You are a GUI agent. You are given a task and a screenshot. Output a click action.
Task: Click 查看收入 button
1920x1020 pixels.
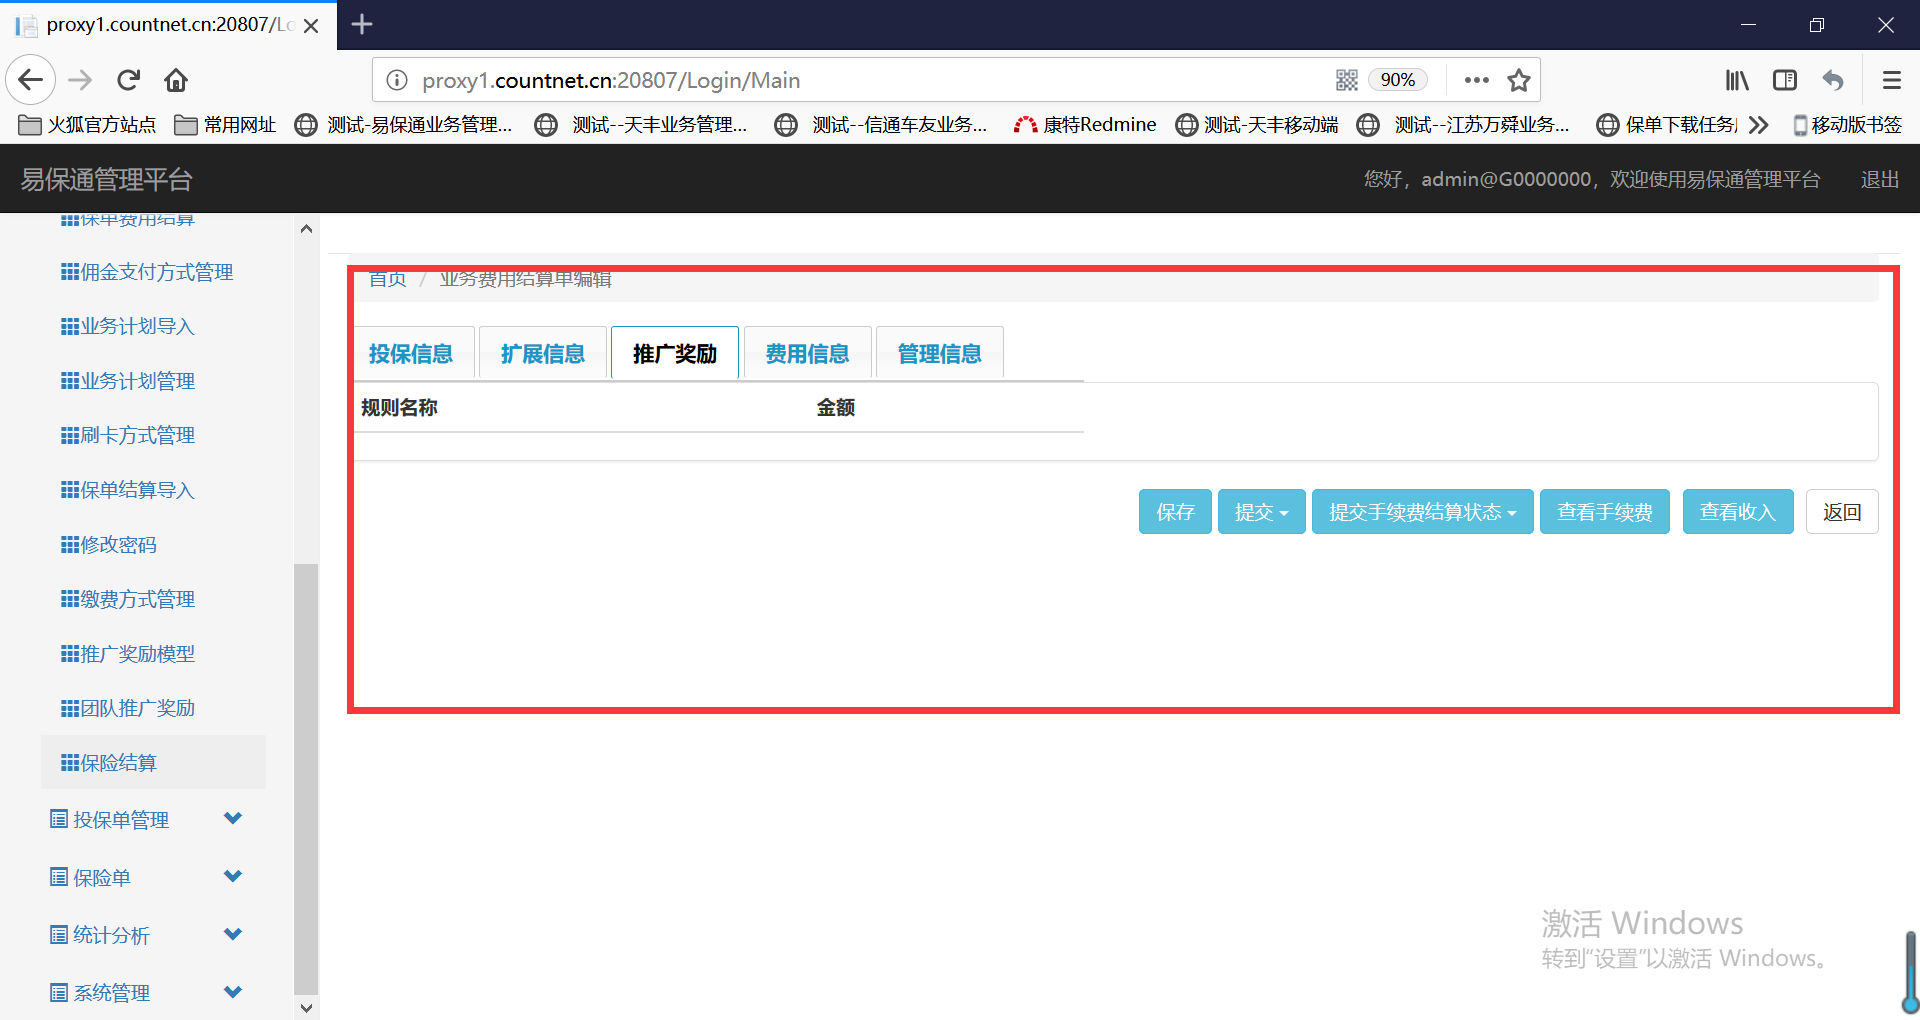(x=1737, y=512)
